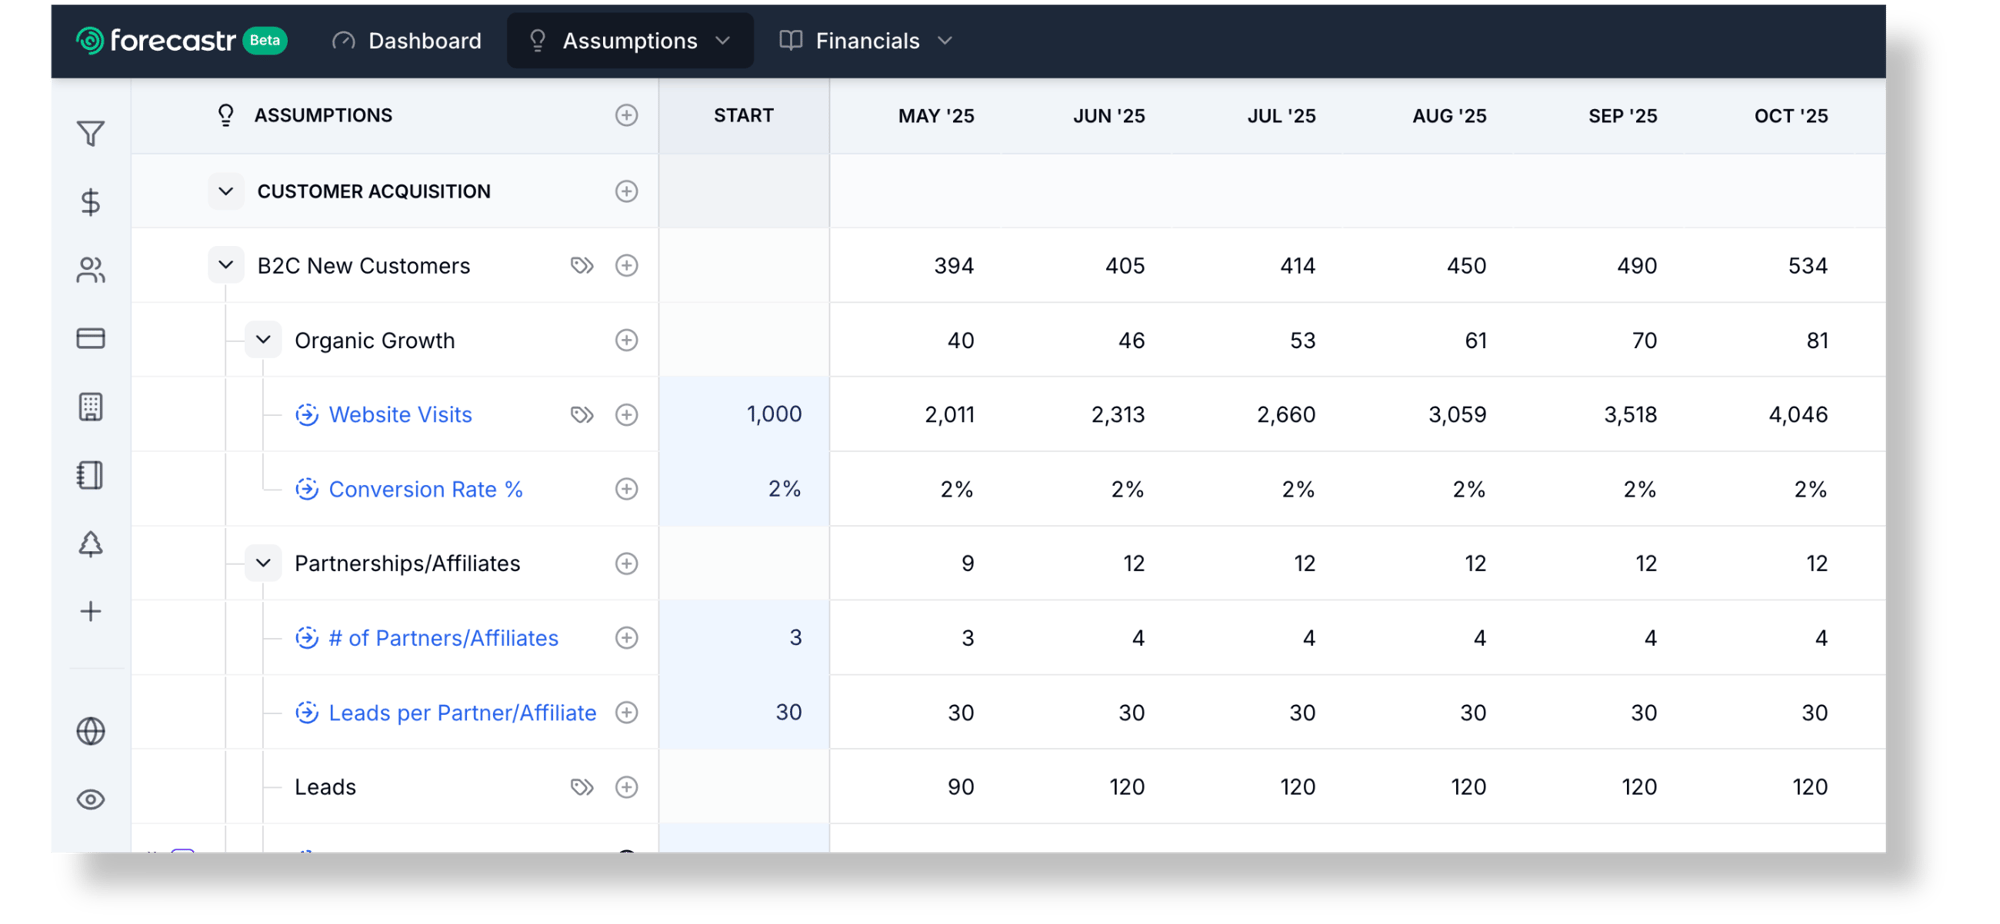The height and width of the screenshot is (924, 2000).
Task: Collapse Partnerships/Affiliates group
Action: pos(263,563)
